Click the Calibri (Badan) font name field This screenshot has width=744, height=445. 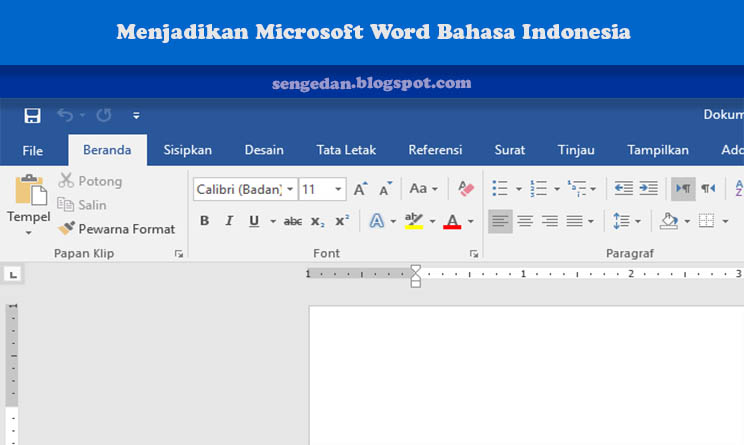pyautogui.click(x=239, y=189)
